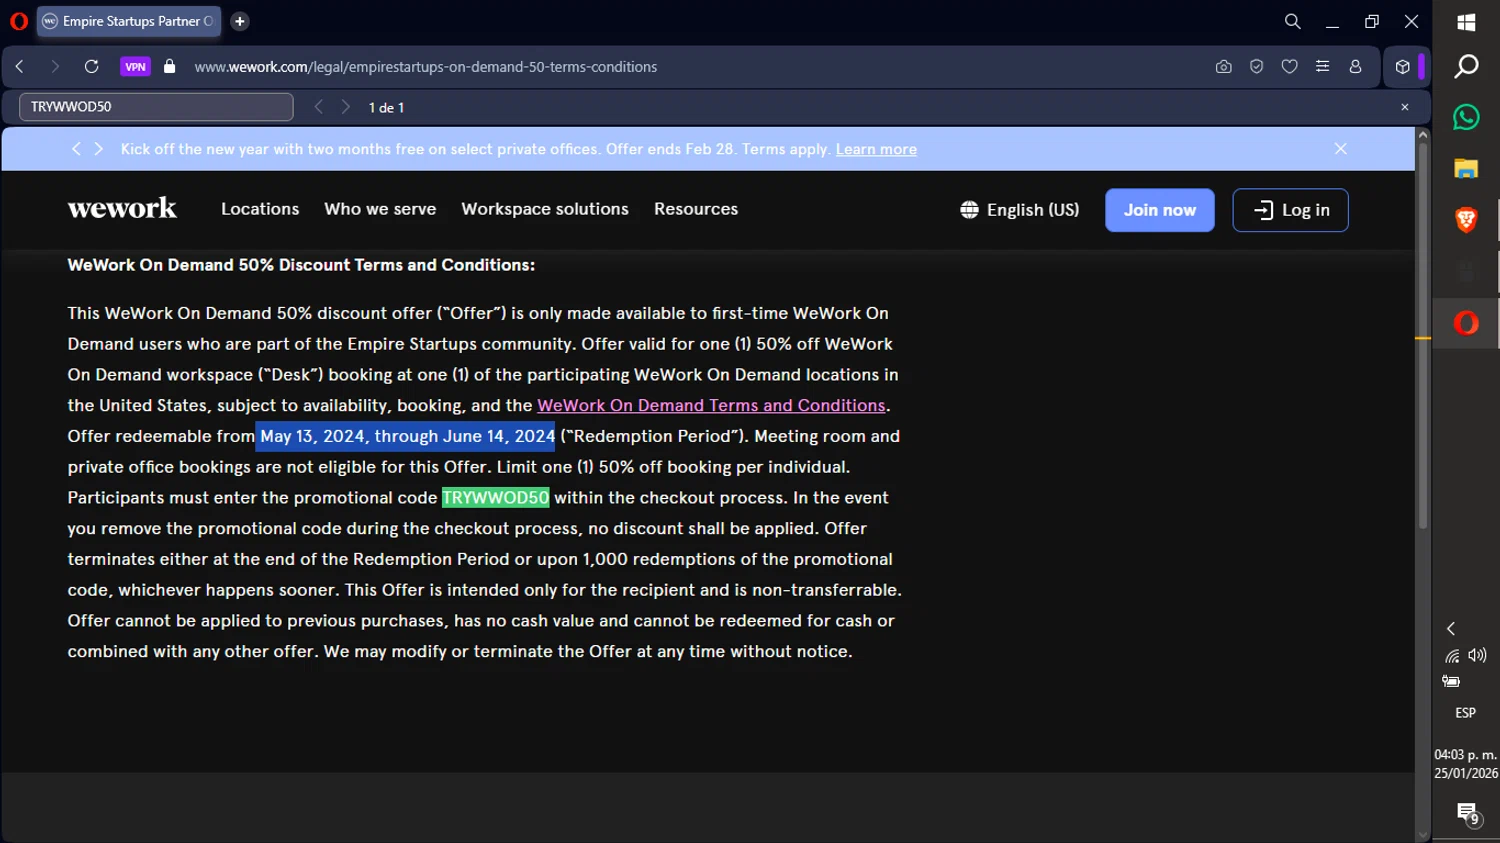
Task: Click the battery tray icon
Action: pos(1451,681)
